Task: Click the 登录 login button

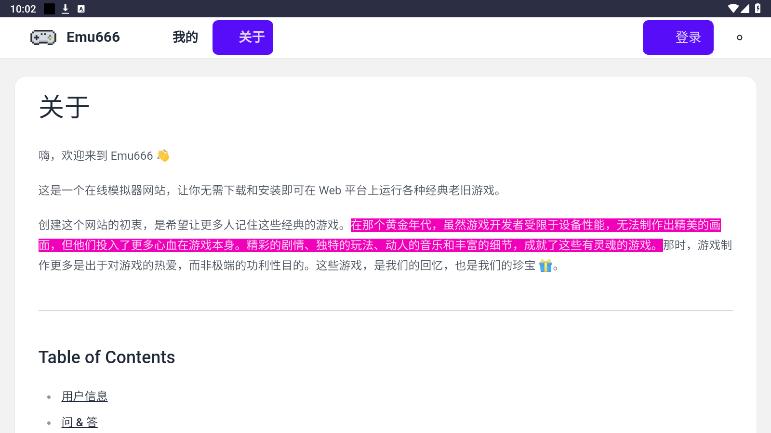Action: point(678,37)
